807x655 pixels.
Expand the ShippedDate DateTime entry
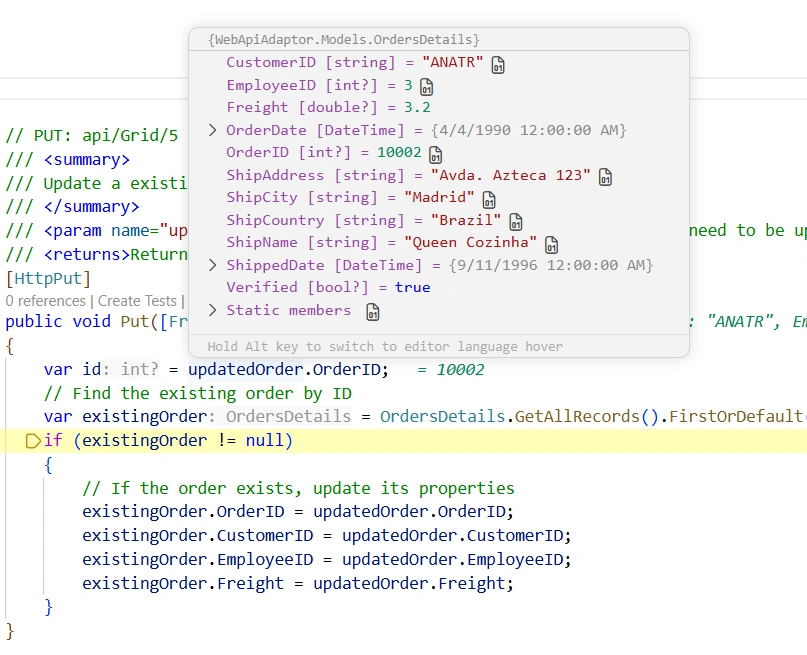pos(213,265)
